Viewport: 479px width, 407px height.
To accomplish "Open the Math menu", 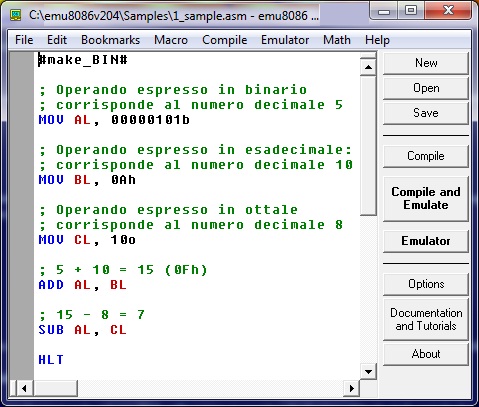I will (337, 40).
